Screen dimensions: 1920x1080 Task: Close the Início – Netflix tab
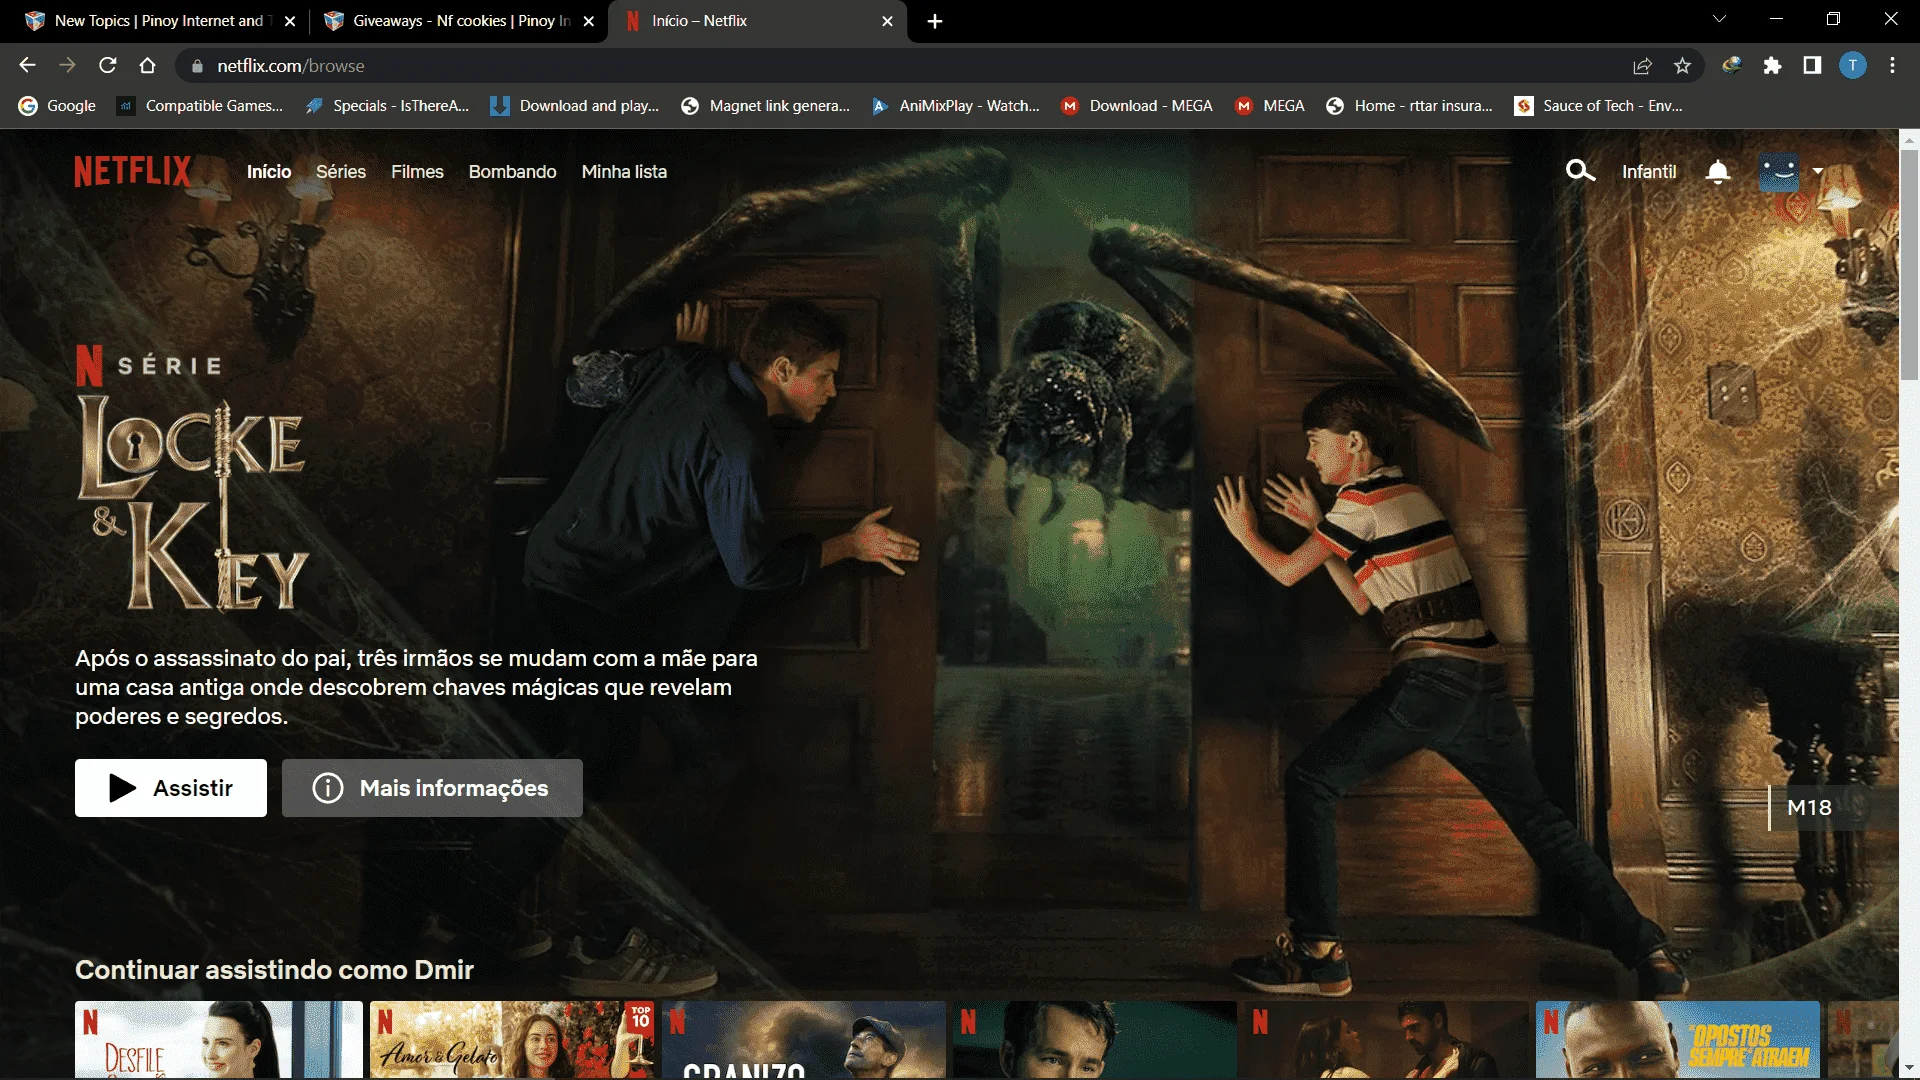[x=887, y=21]
